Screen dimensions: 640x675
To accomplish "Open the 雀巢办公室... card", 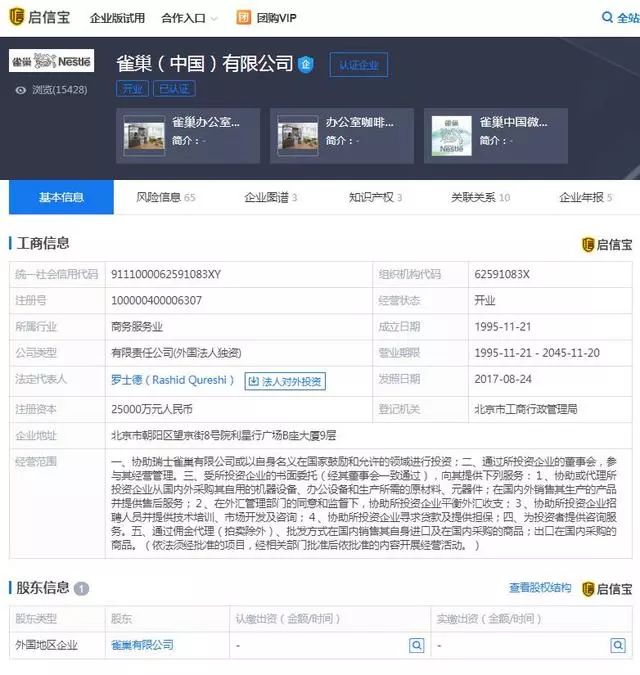I will (x=188, y=136).
